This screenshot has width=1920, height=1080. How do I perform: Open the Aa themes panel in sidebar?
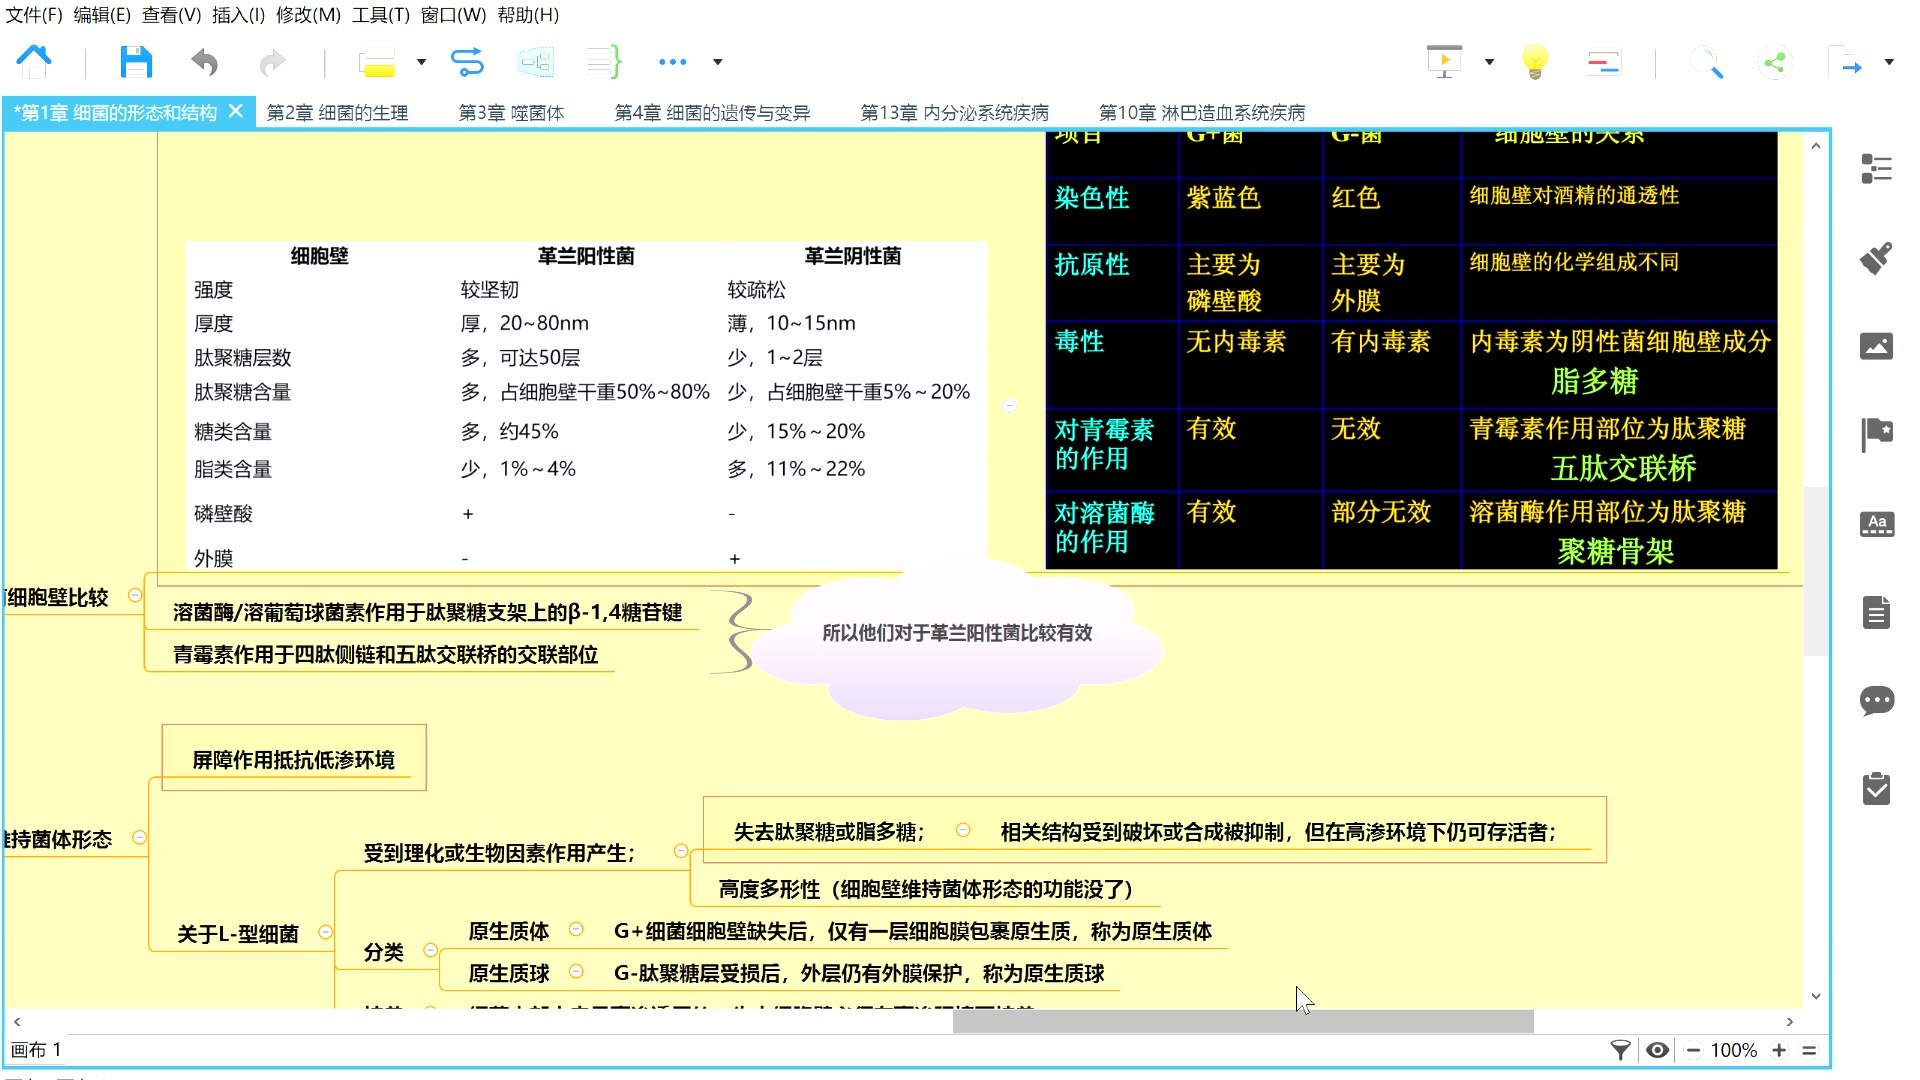coord(1876,523)
